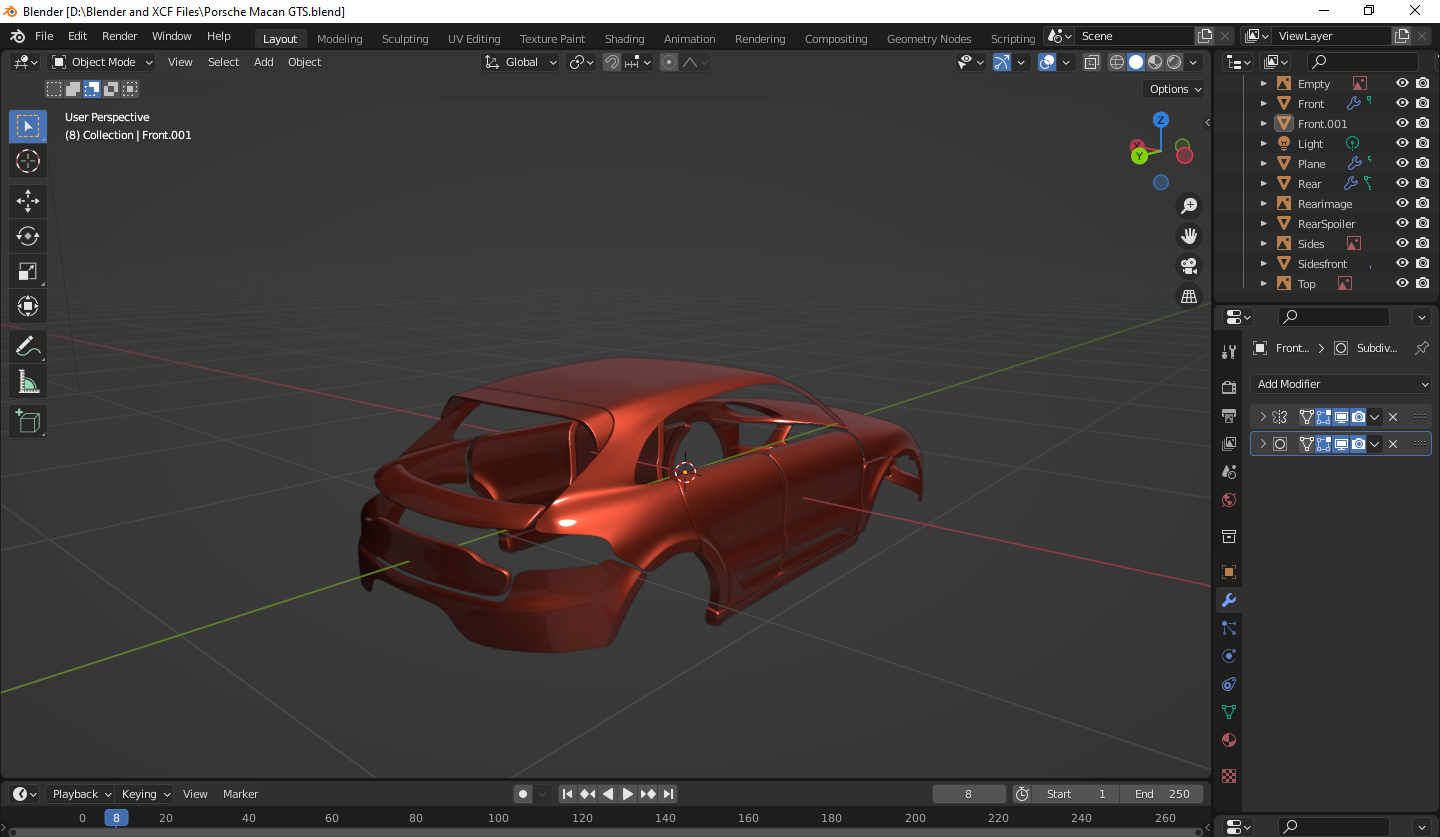Switch viewport shading to Material Preview

coord(1155,62)
